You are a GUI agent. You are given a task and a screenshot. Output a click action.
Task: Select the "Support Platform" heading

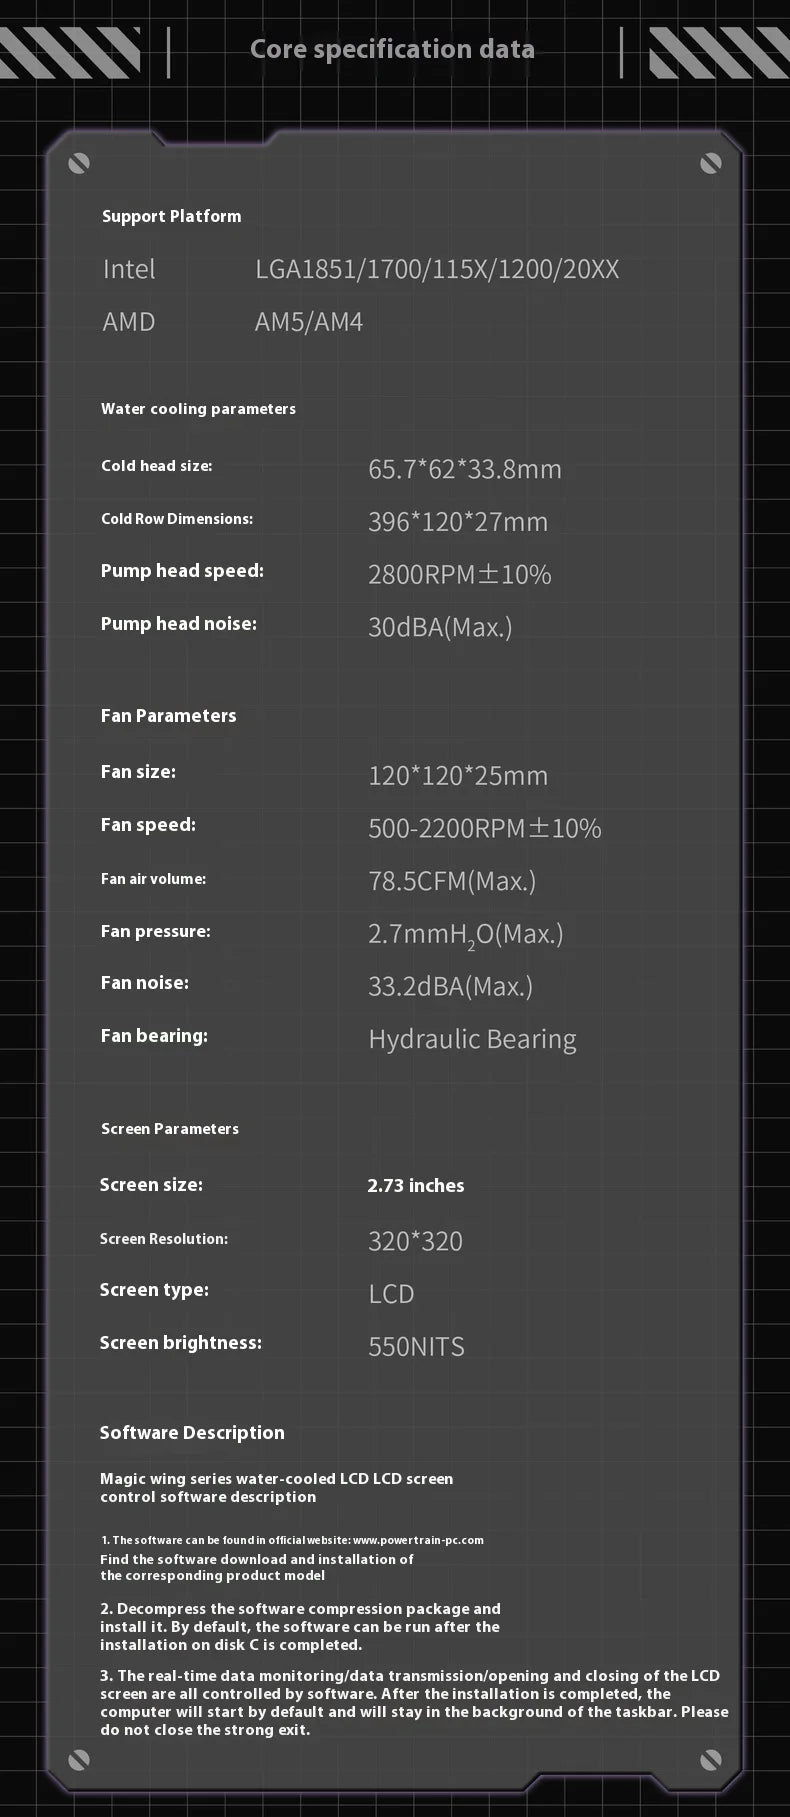(x=171, y=216)
